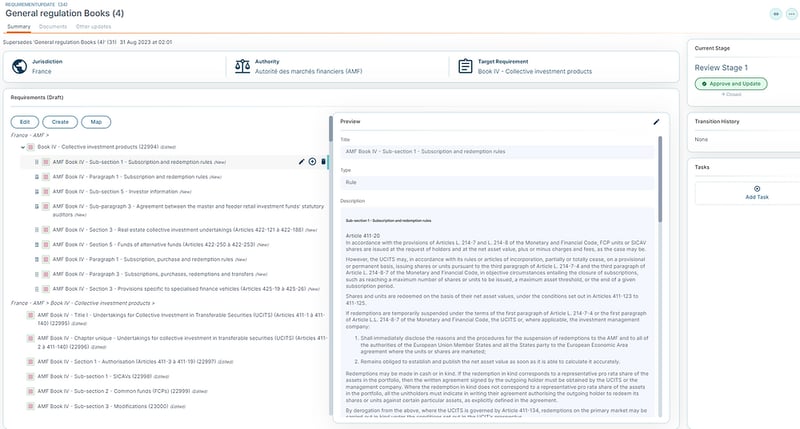
Task: Click the Title input field in Preview
Action: click(x=497, y=152)
